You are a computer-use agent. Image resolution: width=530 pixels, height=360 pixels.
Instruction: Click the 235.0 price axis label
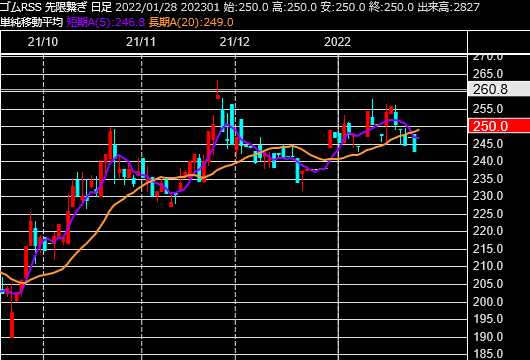(x=488, y=179)
